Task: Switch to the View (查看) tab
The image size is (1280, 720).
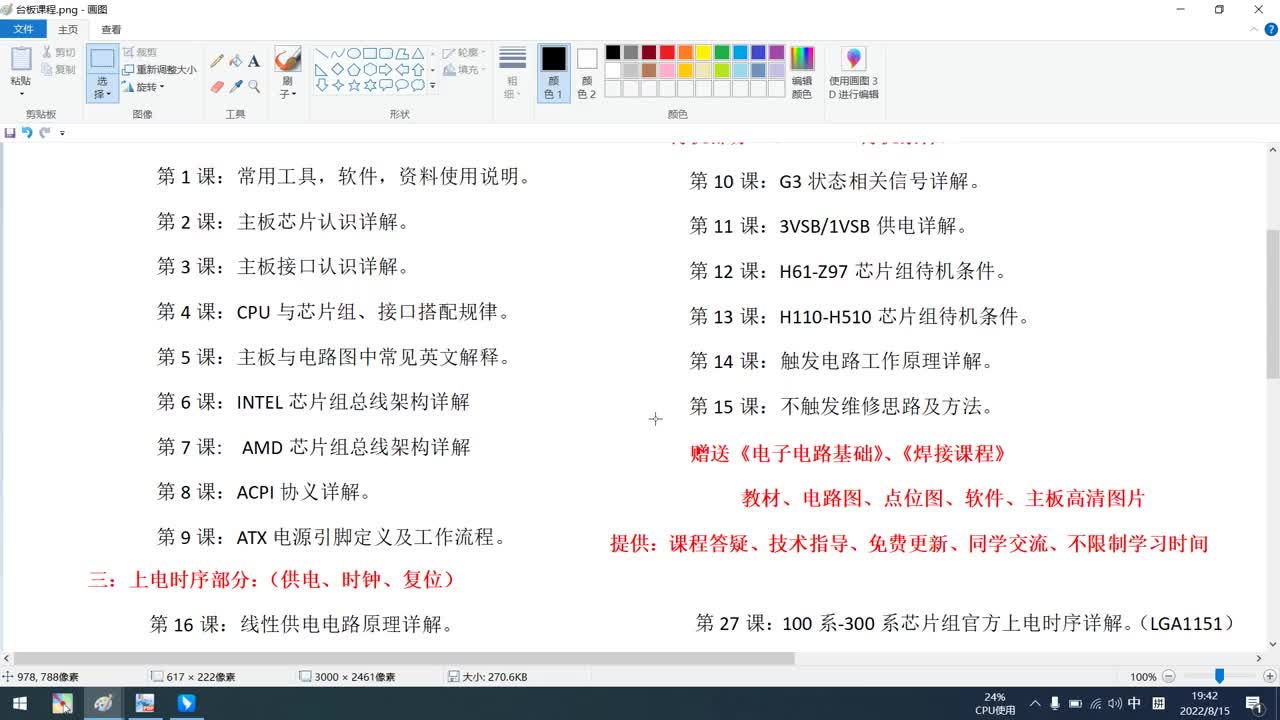Action: (x=111, y=30)
